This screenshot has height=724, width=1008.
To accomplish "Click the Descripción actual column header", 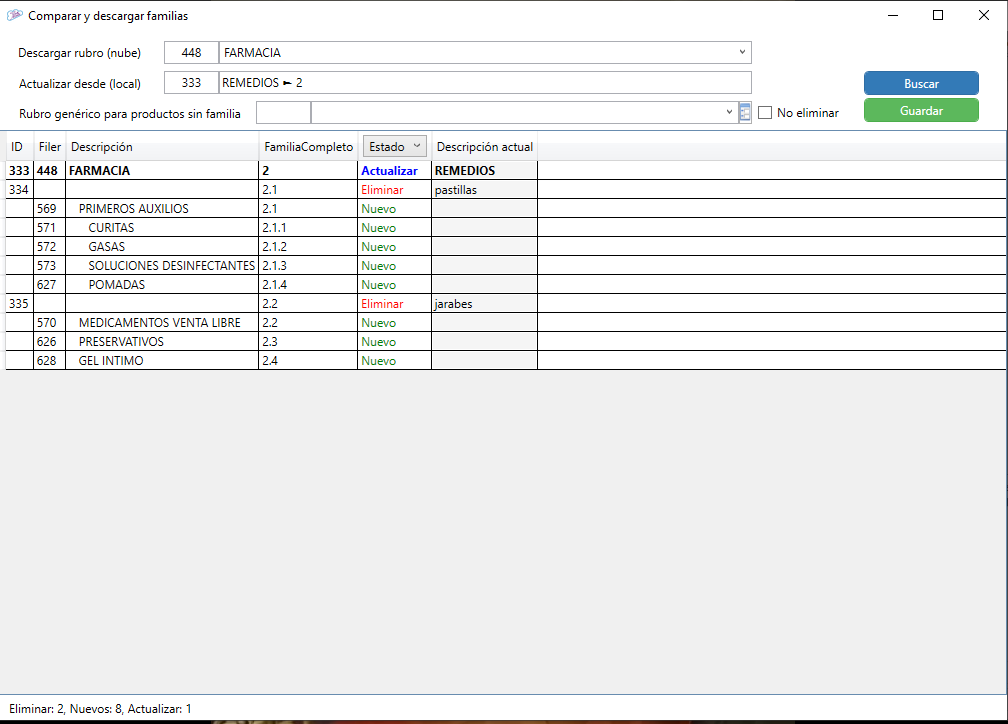I will pos(485,147).
